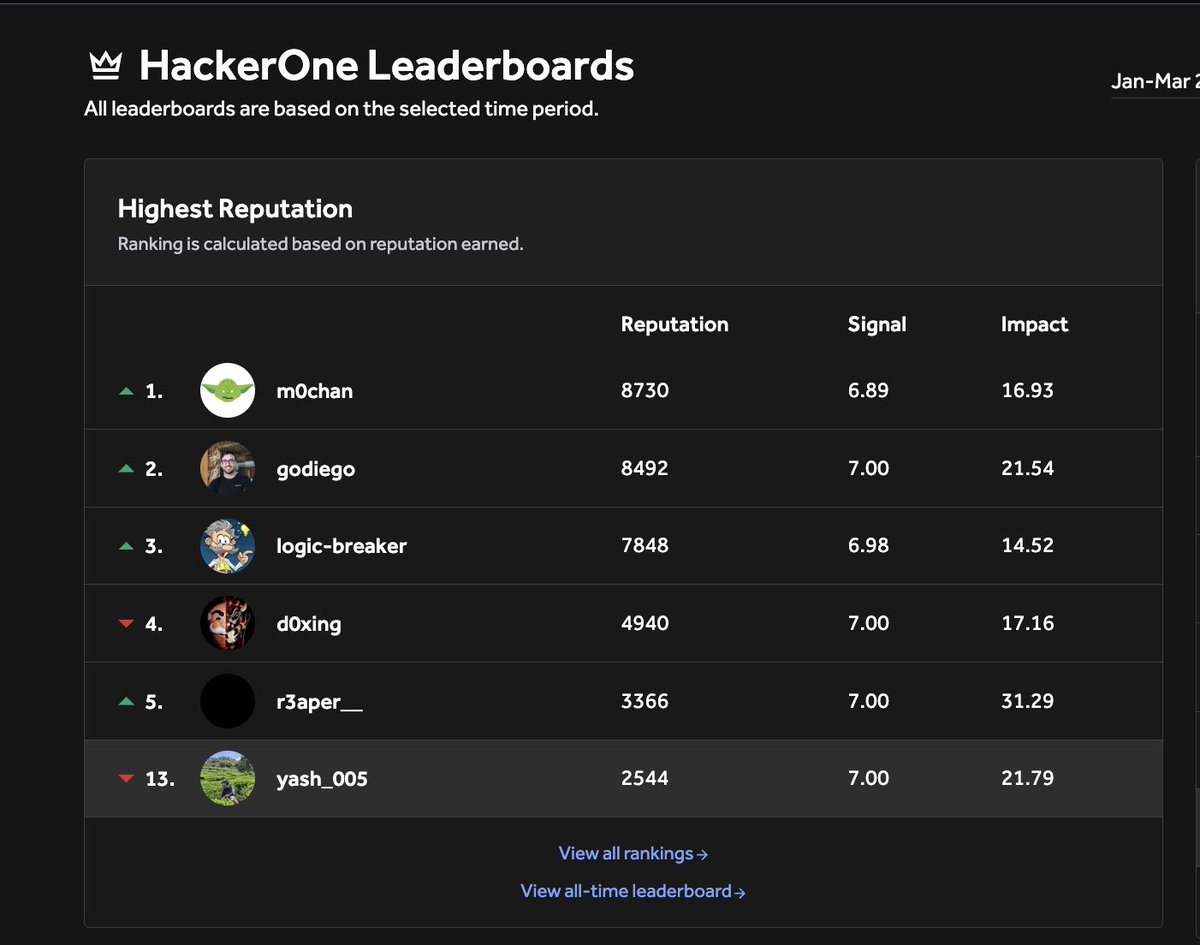The image size is (1200, 945).
Task: Click rank number 13.
Action: [x=160, y=778]
